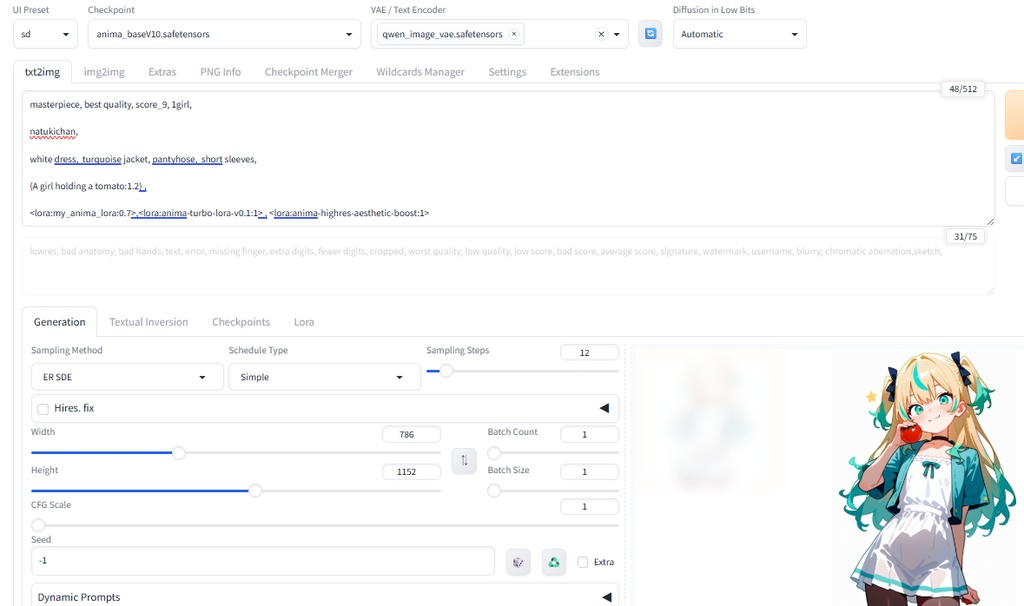Click the Seed input field

pyautogui.click(x=263, y=561)
